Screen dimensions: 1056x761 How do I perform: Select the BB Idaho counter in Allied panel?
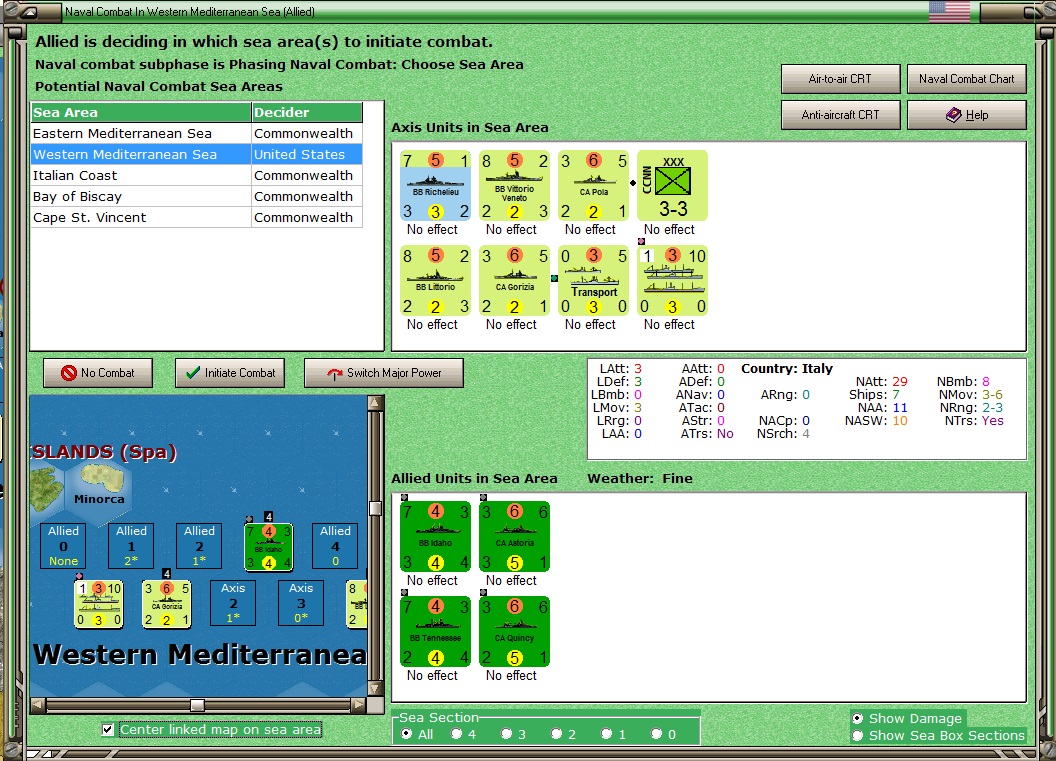(435, 537)
